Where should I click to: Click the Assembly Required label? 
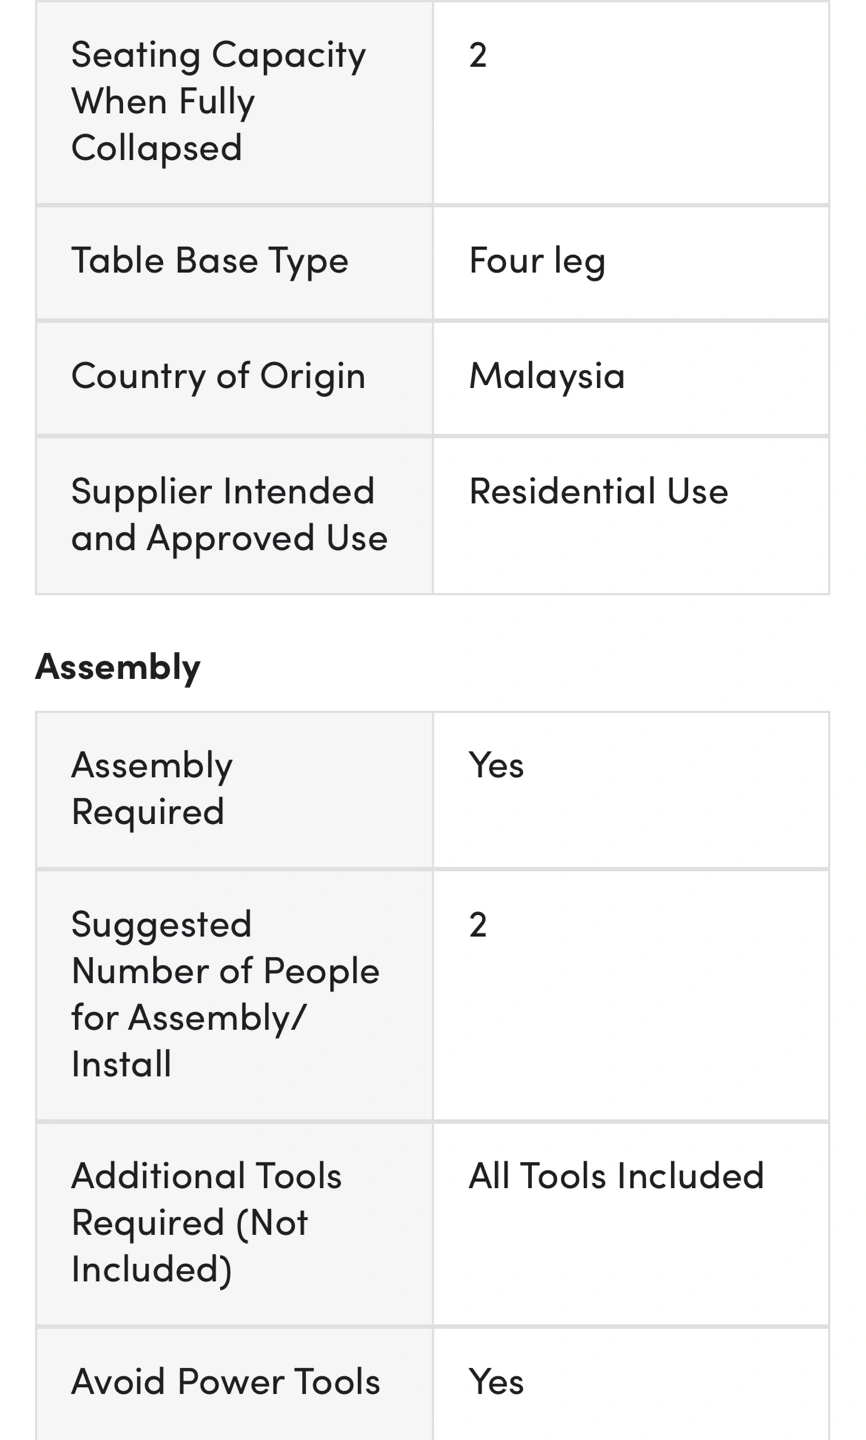(x=152, y=788)
